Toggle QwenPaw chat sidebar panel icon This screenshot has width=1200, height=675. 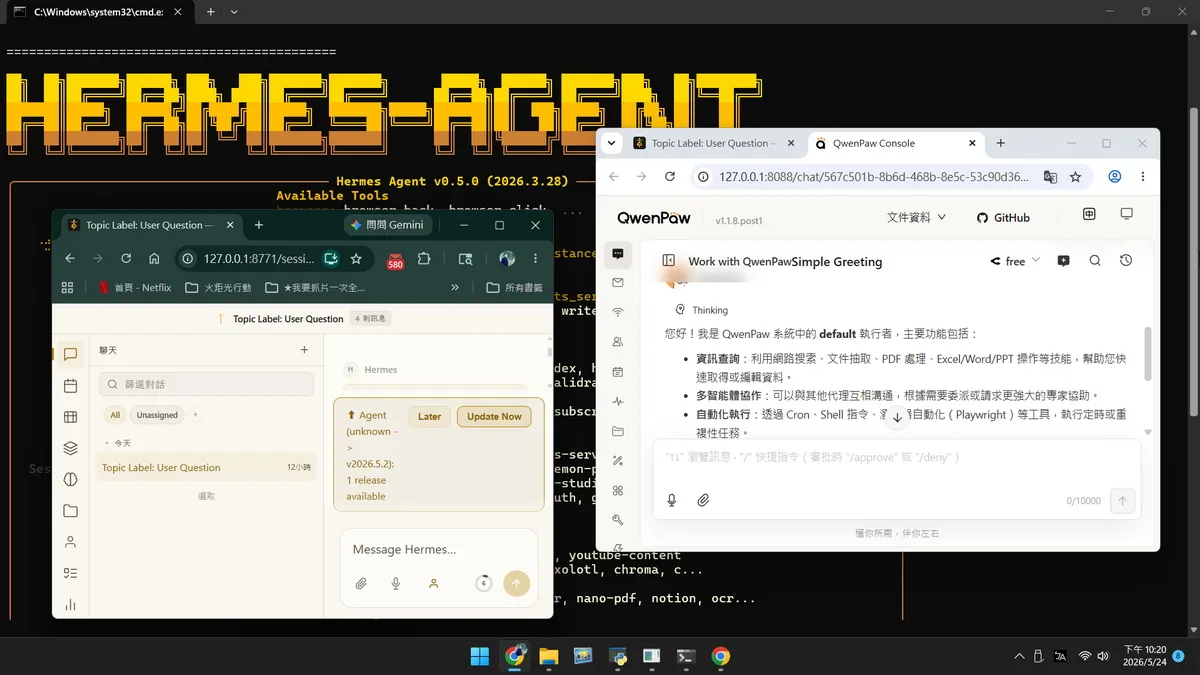coord(669,260)
